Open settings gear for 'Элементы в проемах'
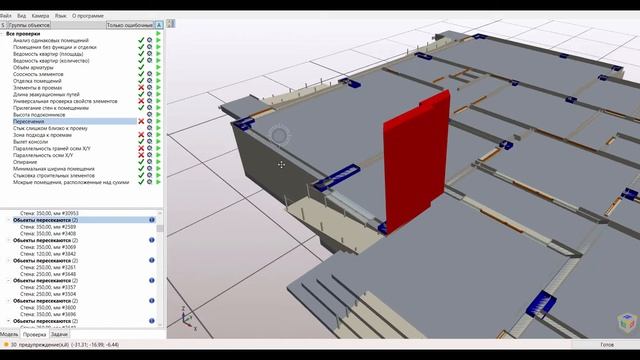 click(150, 88)
